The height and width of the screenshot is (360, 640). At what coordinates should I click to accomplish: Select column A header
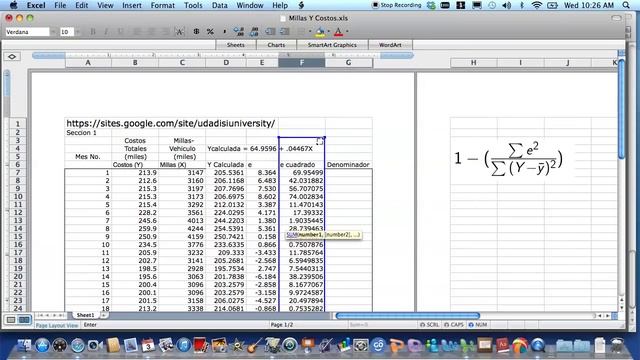point(88,62)
